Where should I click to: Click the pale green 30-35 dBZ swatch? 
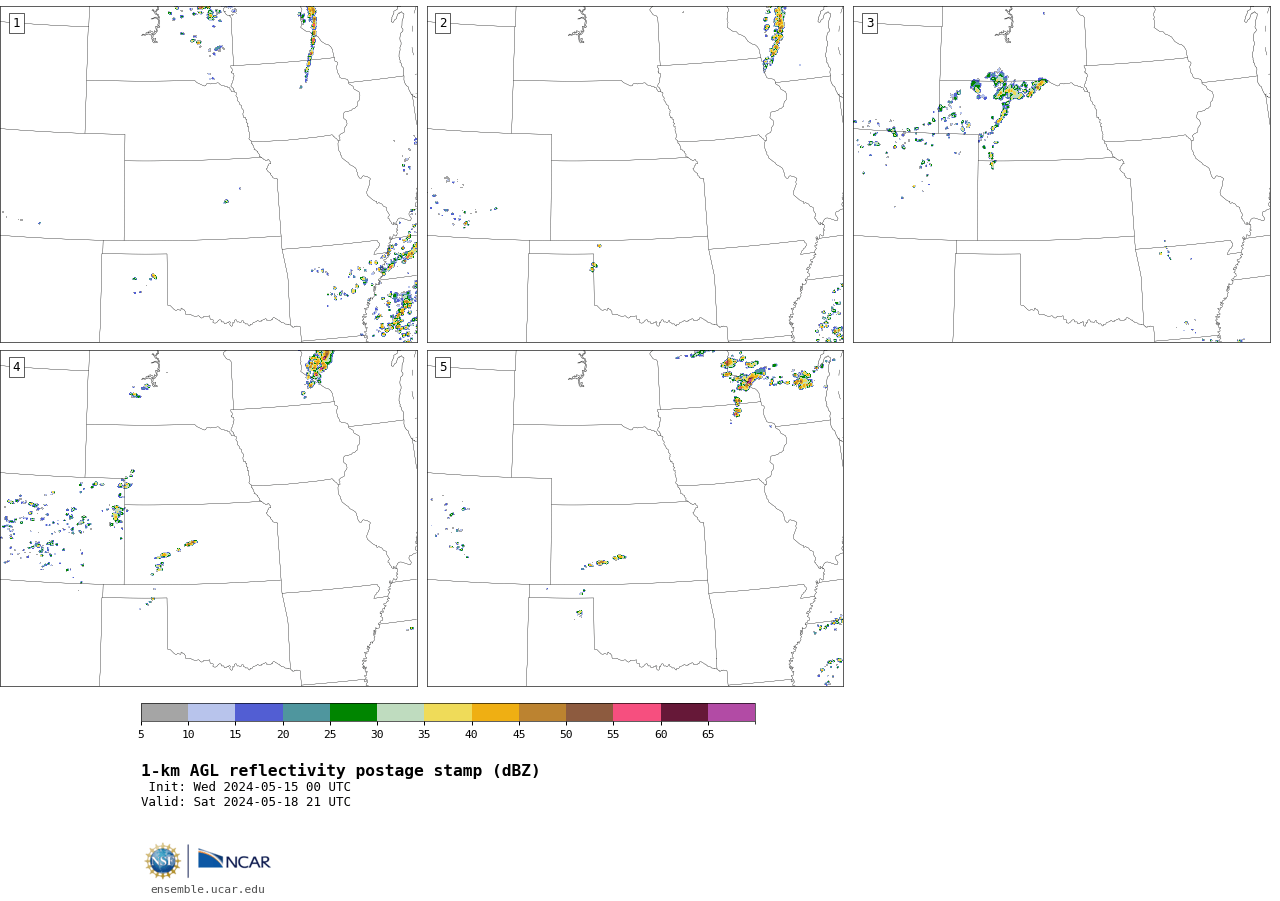[x=400, y=712]
